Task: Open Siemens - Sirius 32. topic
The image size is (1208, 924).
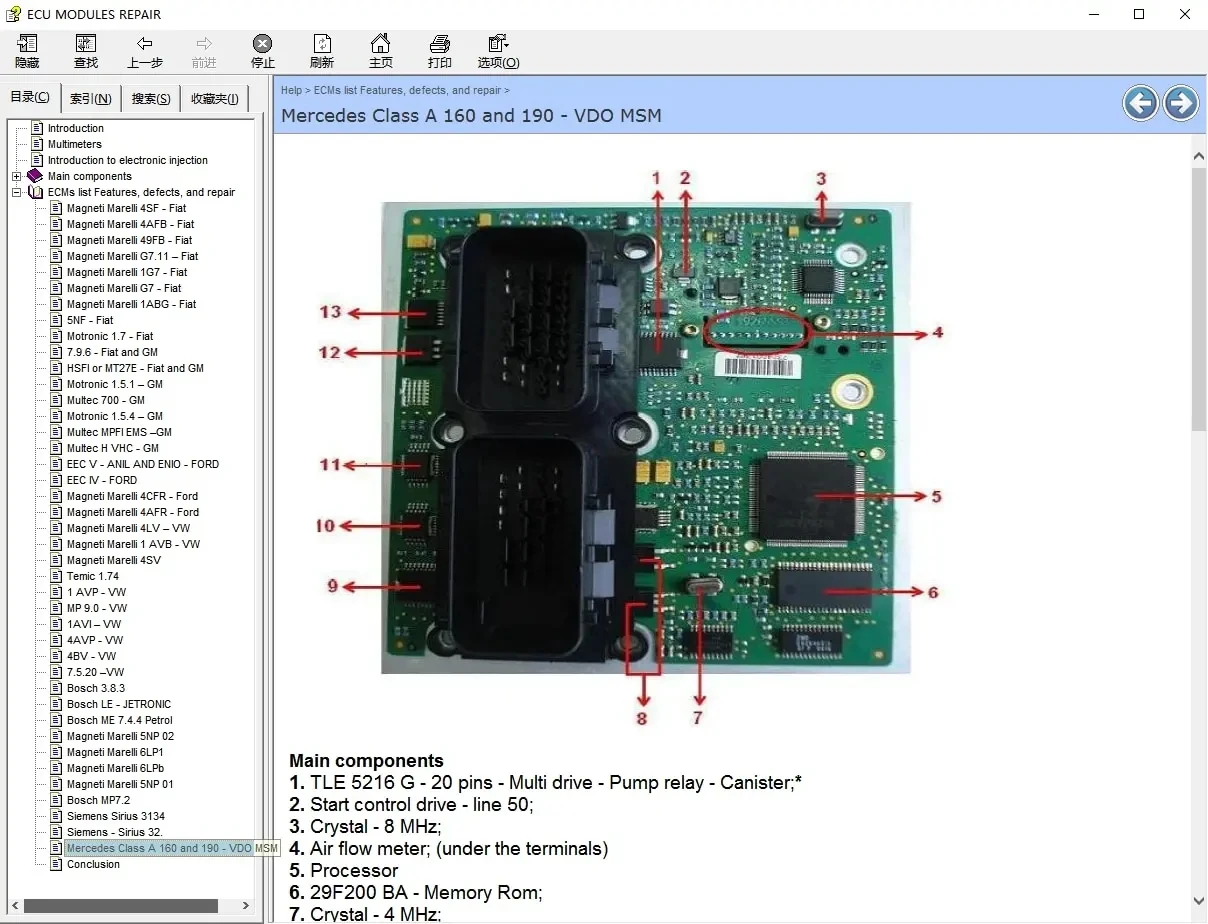Action: [x=114, y=832]
